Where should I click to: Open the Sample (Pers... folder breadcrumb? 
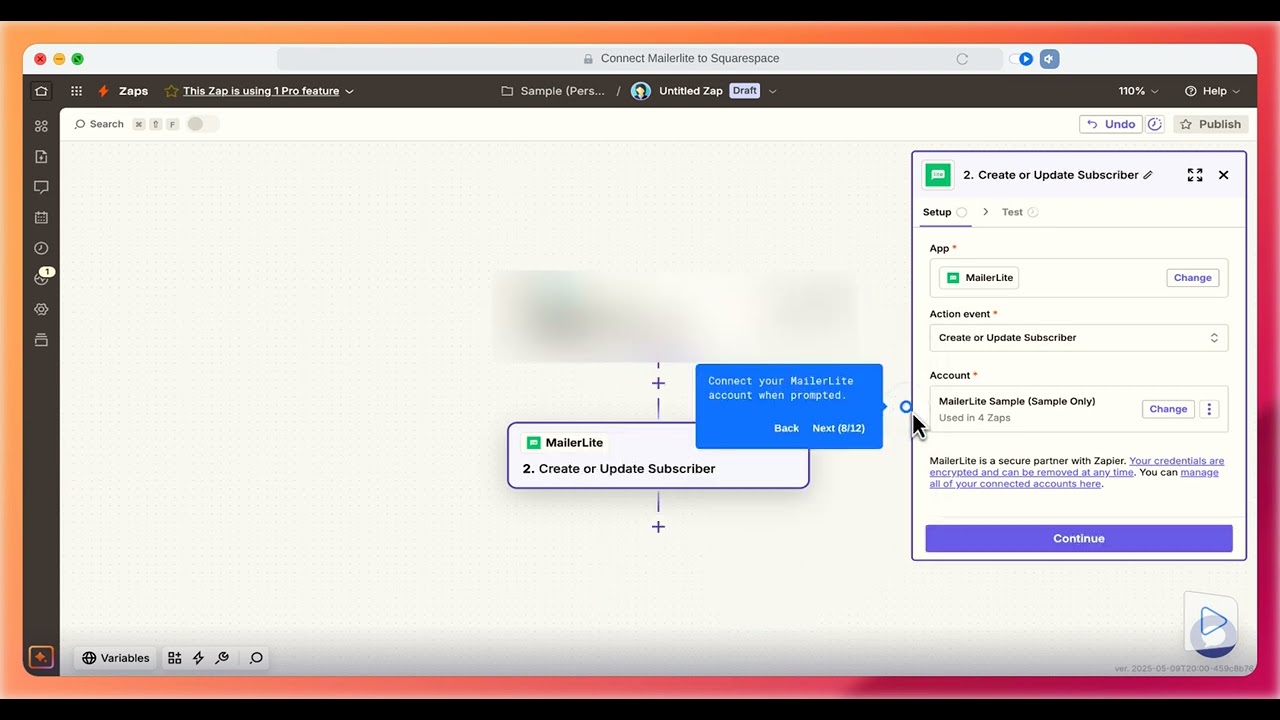[553, 91]
